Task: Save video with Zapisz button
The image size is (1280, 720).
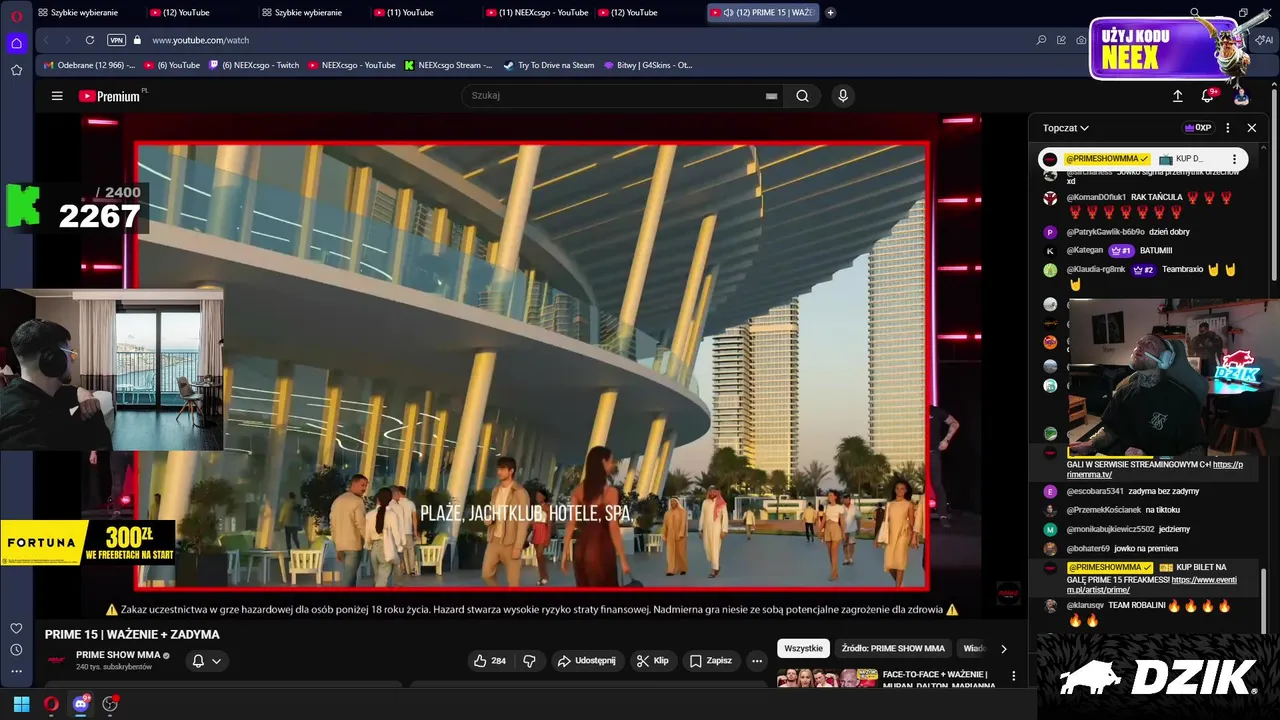Action: (711, 661)
